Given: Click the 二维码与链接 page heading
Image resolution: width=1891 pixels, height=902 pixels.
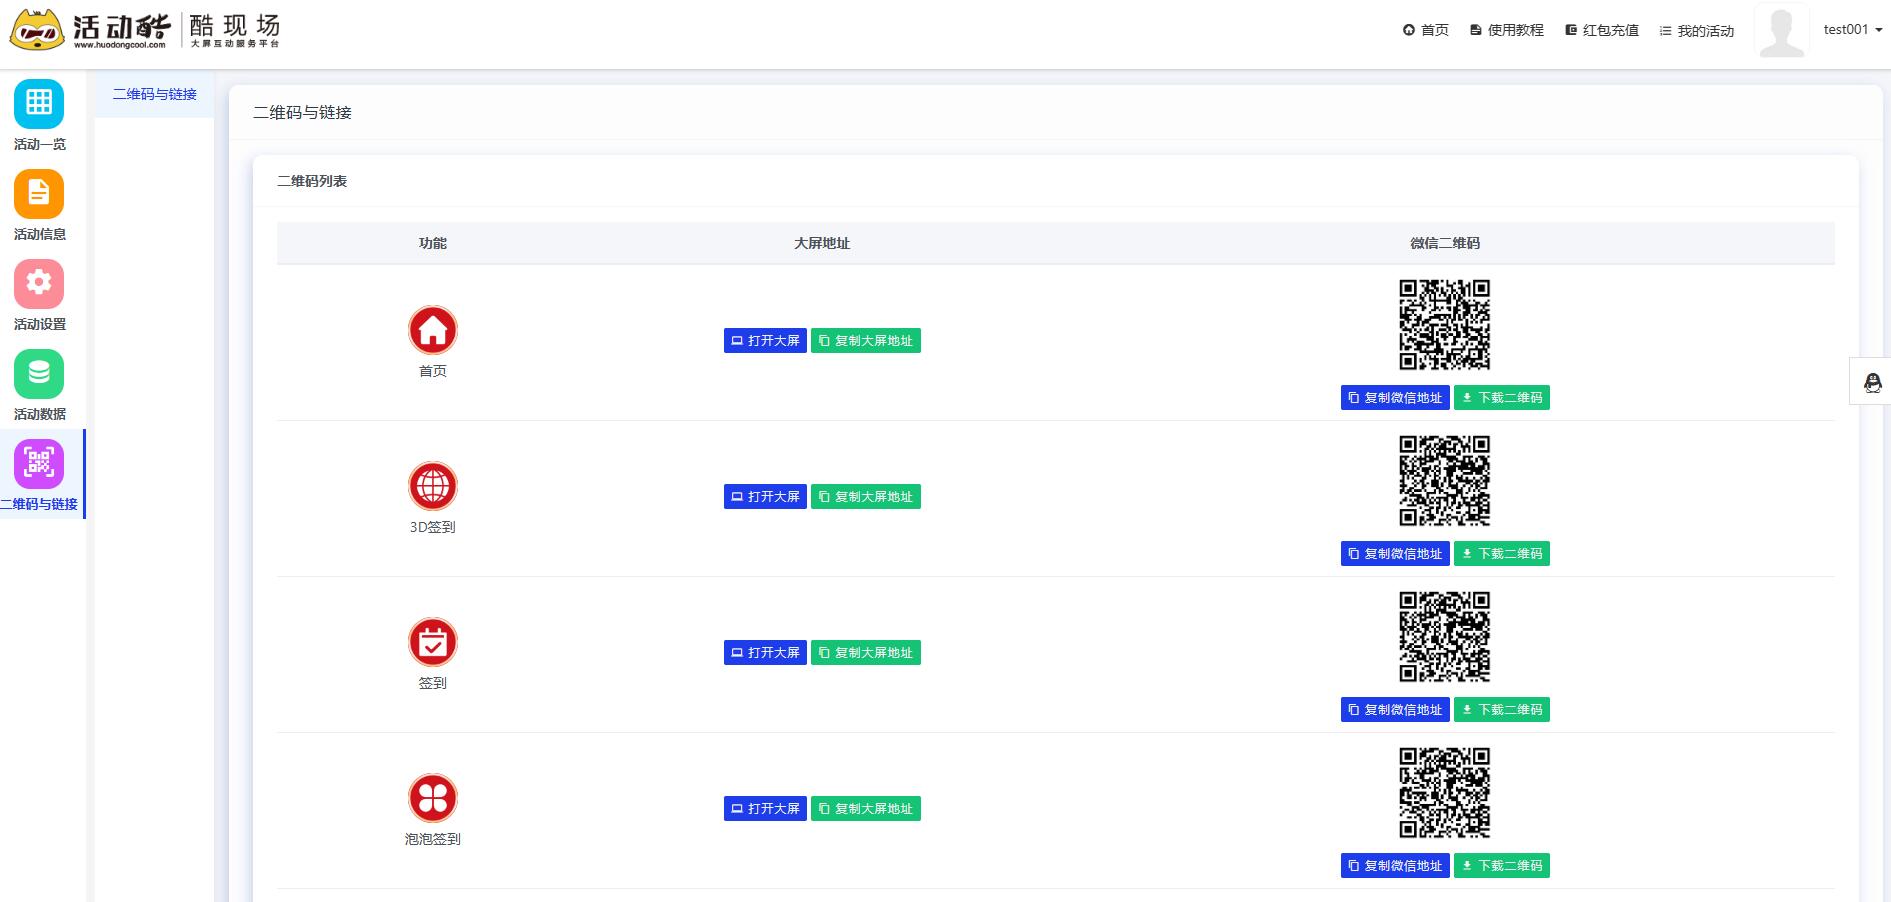Looking at the screenshot, I should click(302, 113).
